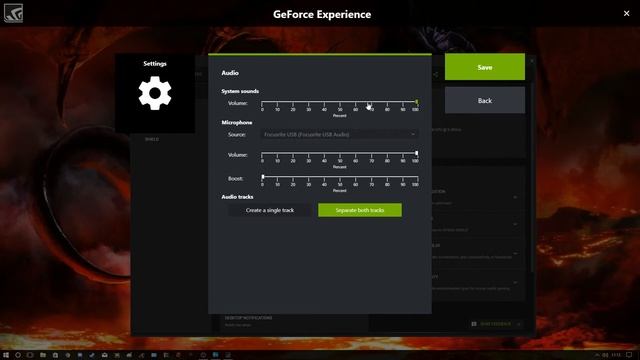Screen dimensions: 640x360
Task: Open the Action Center notifications icon
Action: point(629,355)
